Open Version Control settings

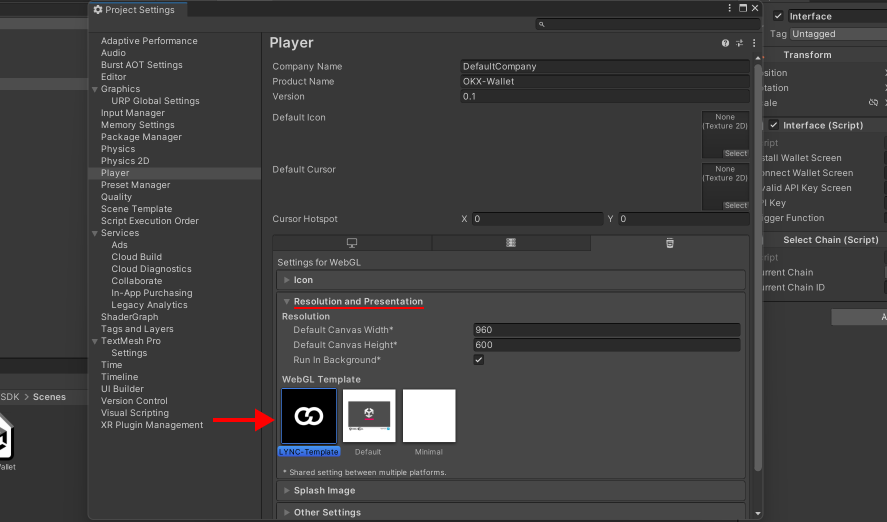tap(135, 401)
